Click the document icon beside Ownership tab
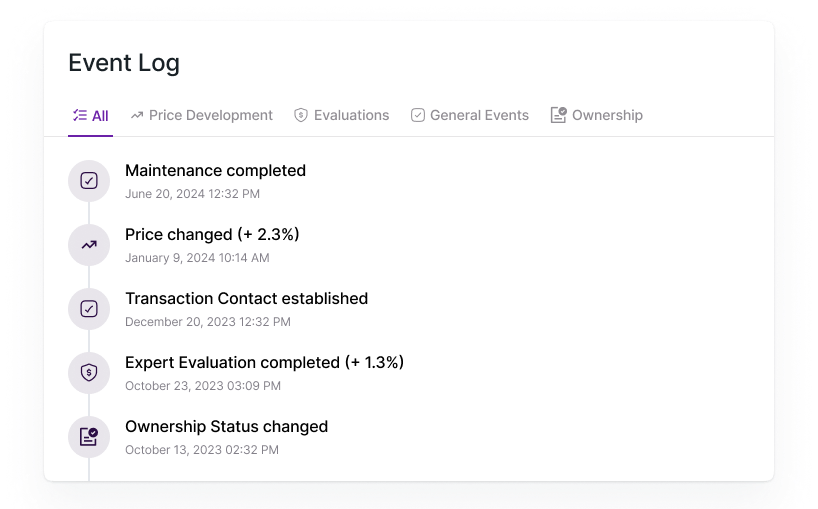Viewport: 818px width, 509px height. pyautogui.click(x=559, y=115)
